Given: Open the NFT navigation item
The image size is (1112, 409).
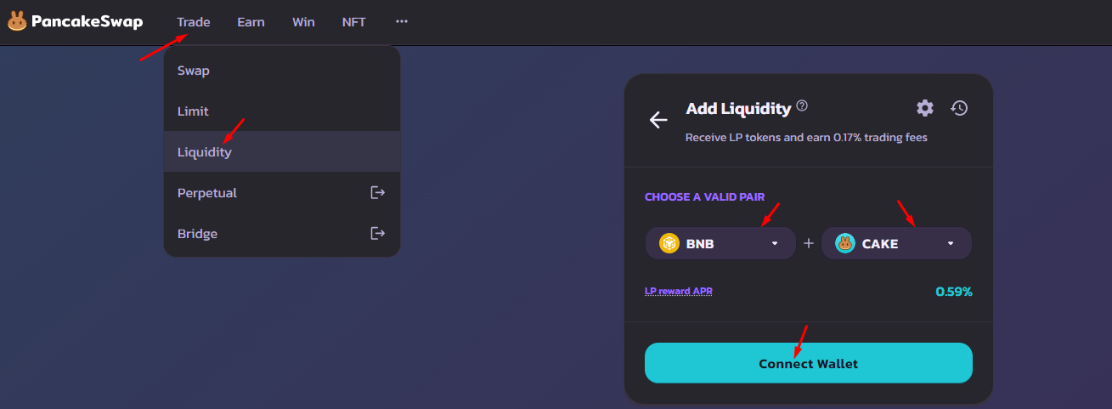Looking at the screenshot, I should point(354,22).
